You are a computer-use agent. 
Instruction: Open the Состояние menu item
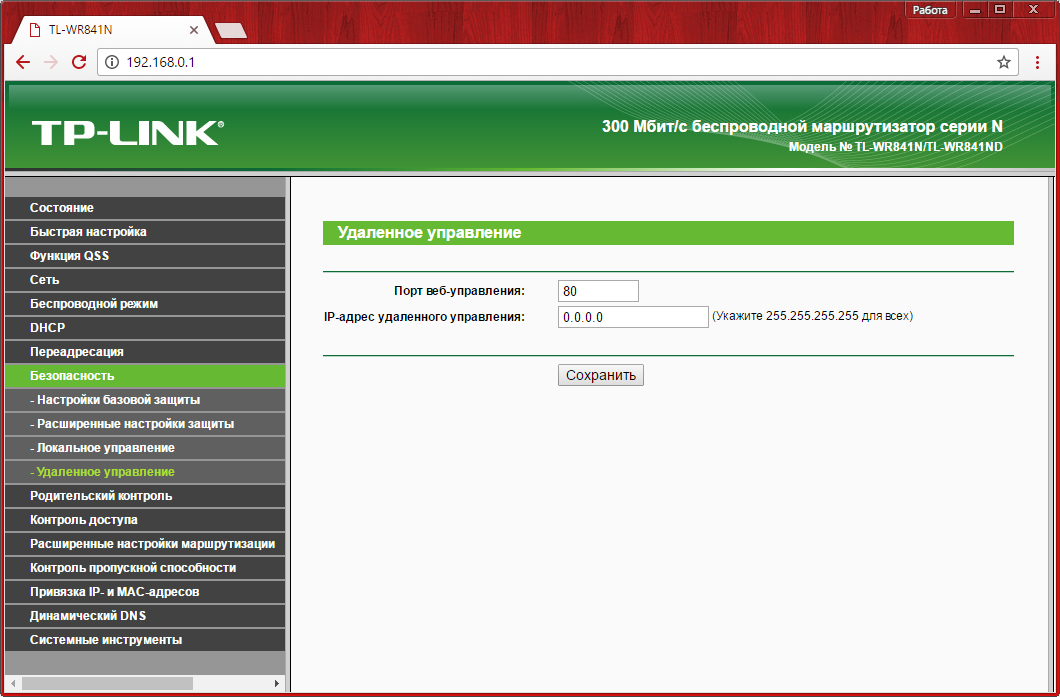(62, 208)
